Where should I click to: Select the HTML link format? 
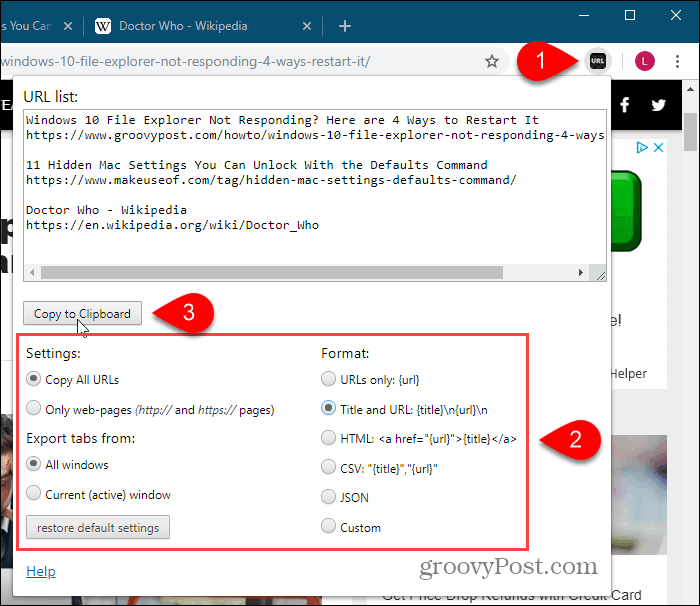[x=328, y=438]
